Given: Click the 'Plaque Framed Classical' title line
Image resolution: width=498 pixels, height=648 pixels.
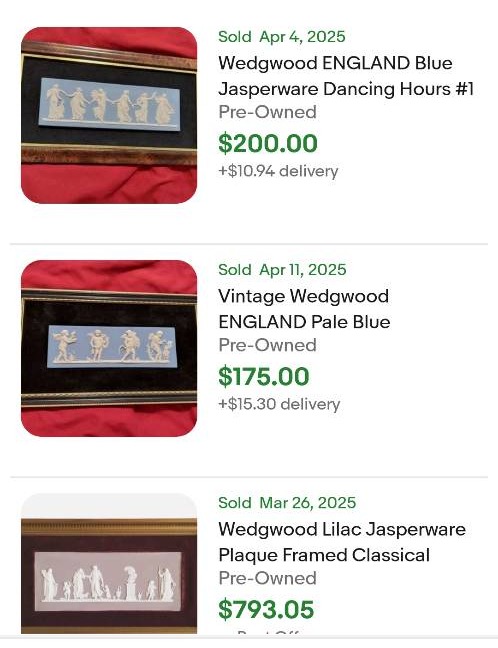Looking at the screenshot, I should tap(324, 555).
